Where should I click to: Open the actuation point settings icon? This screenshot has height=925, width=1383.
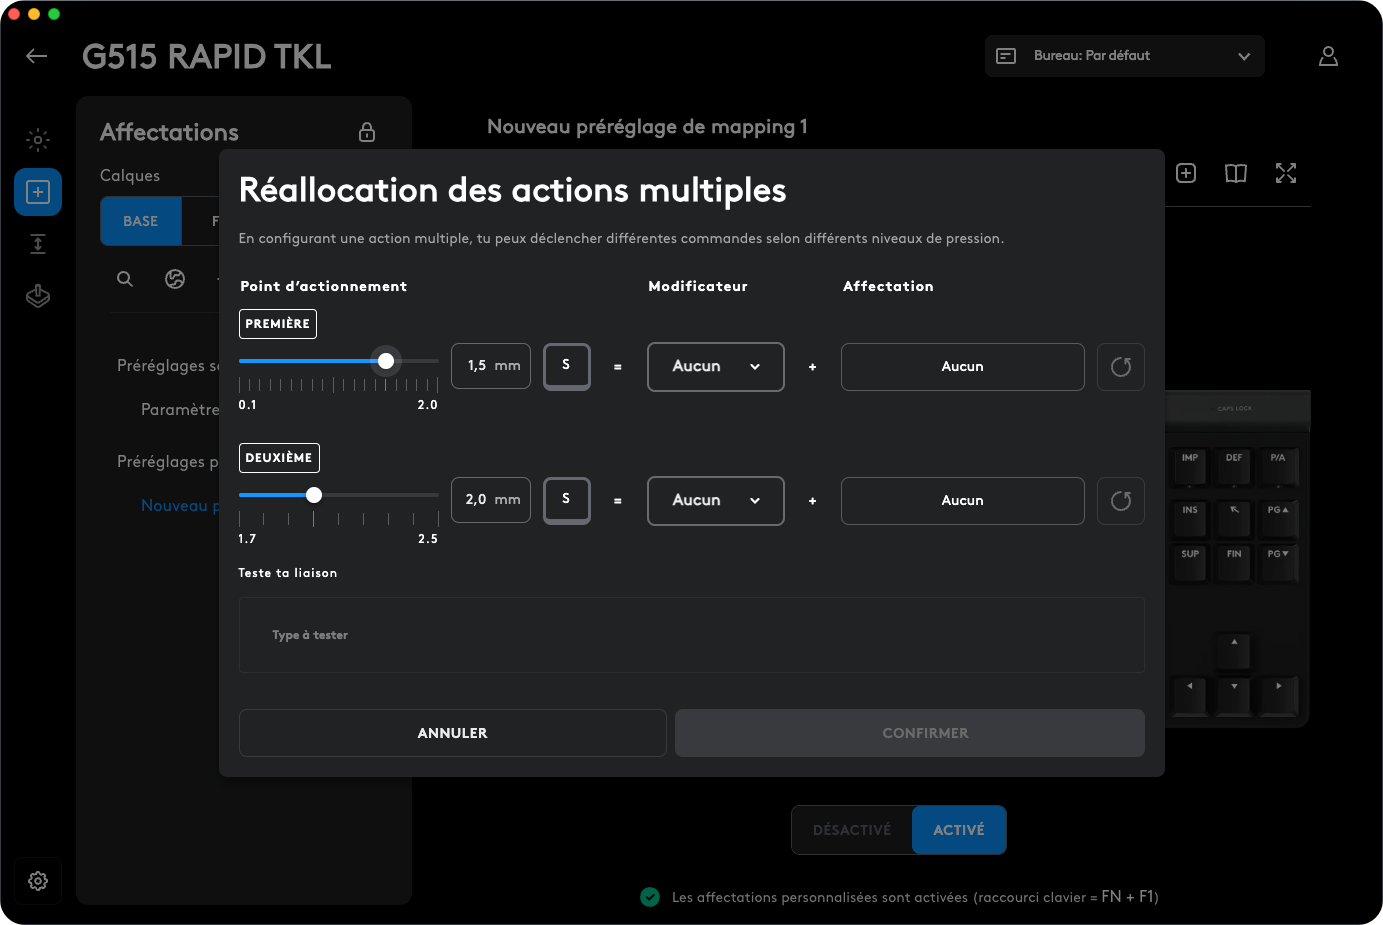click(37, 243)
